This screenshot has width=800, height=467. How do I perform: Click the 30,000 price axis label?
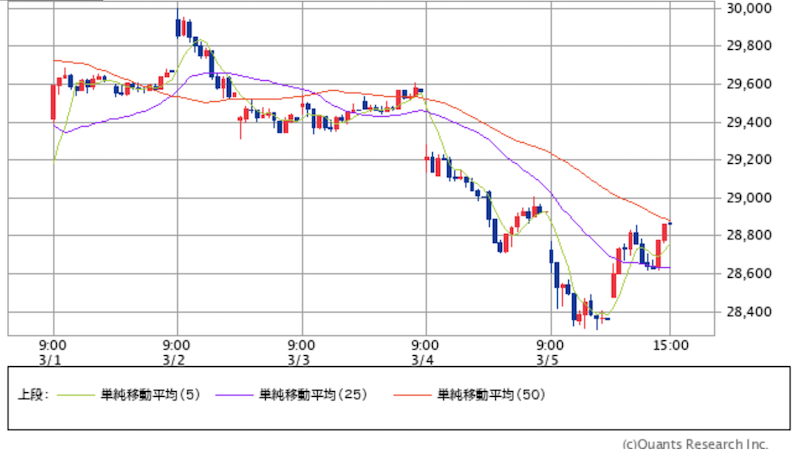[x=749, y=8]
